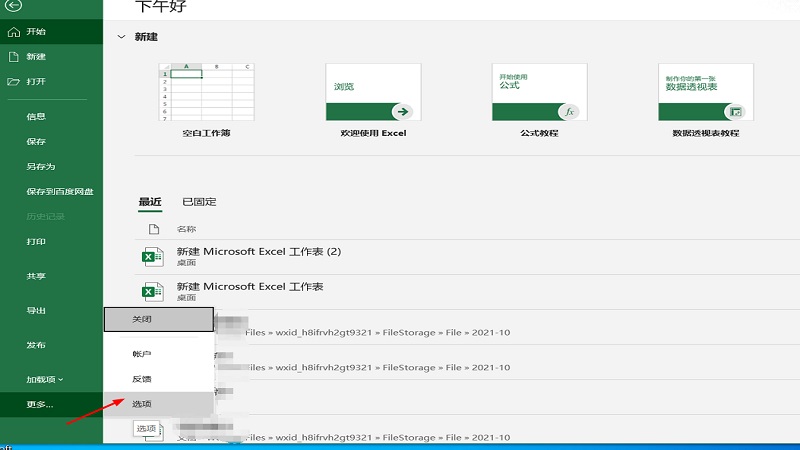Click the file icon in list header
The height and width of the screenshot is (450, 800).
coord(154,229)
